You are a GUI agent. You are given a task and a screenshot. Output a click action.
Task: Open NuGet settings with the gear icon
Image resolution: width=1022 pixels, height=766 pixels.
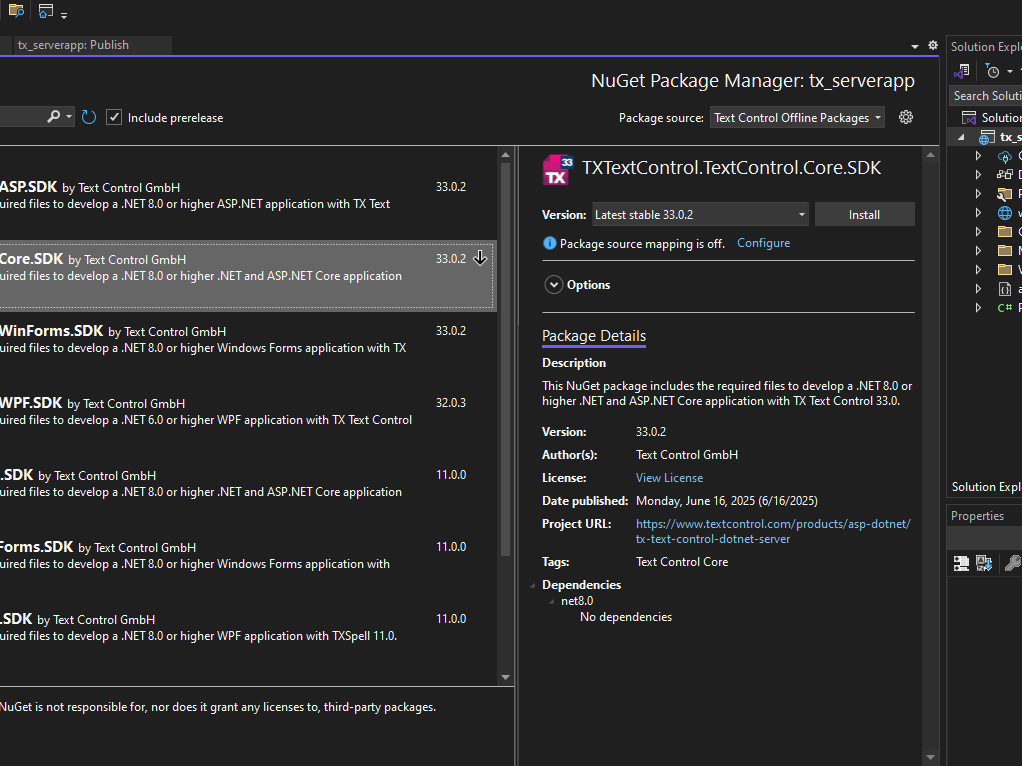point(905,117)
